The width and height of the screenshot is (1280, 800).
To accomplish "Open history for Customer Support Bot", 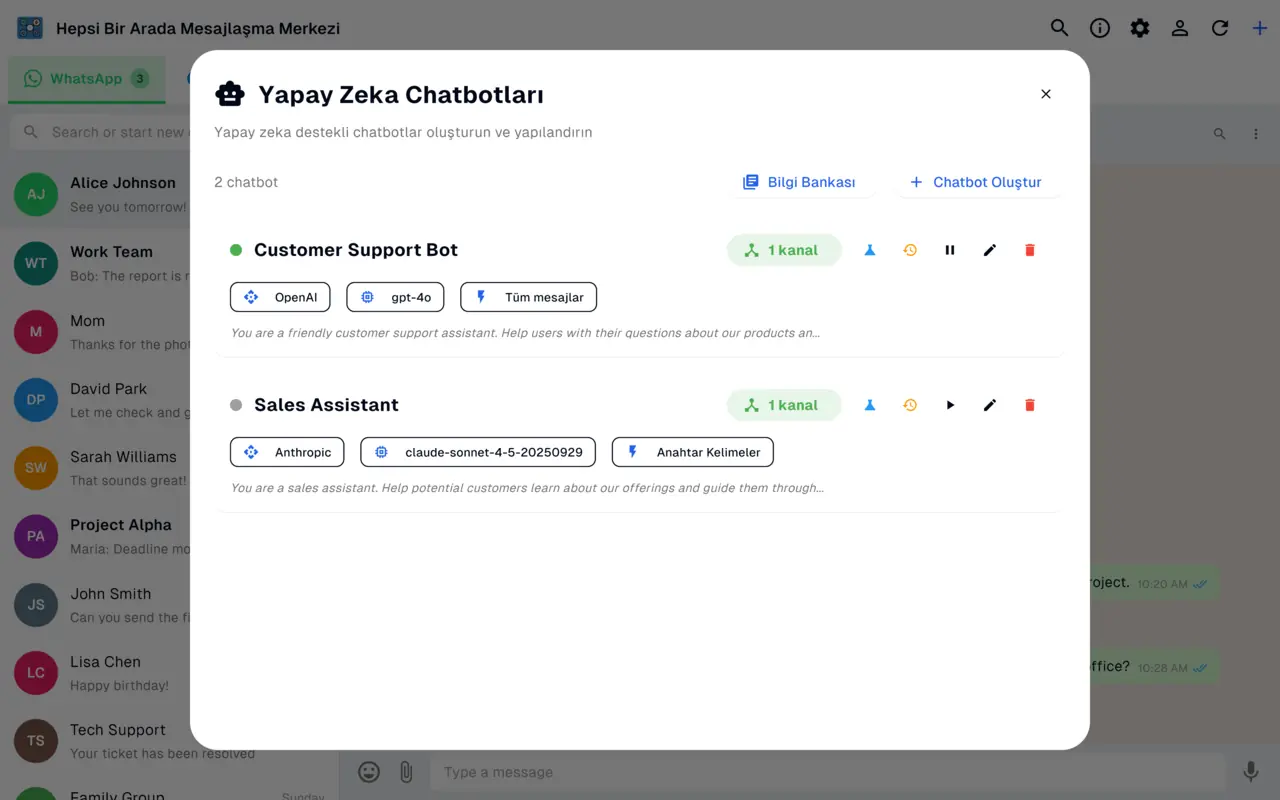I will (910, 250).
